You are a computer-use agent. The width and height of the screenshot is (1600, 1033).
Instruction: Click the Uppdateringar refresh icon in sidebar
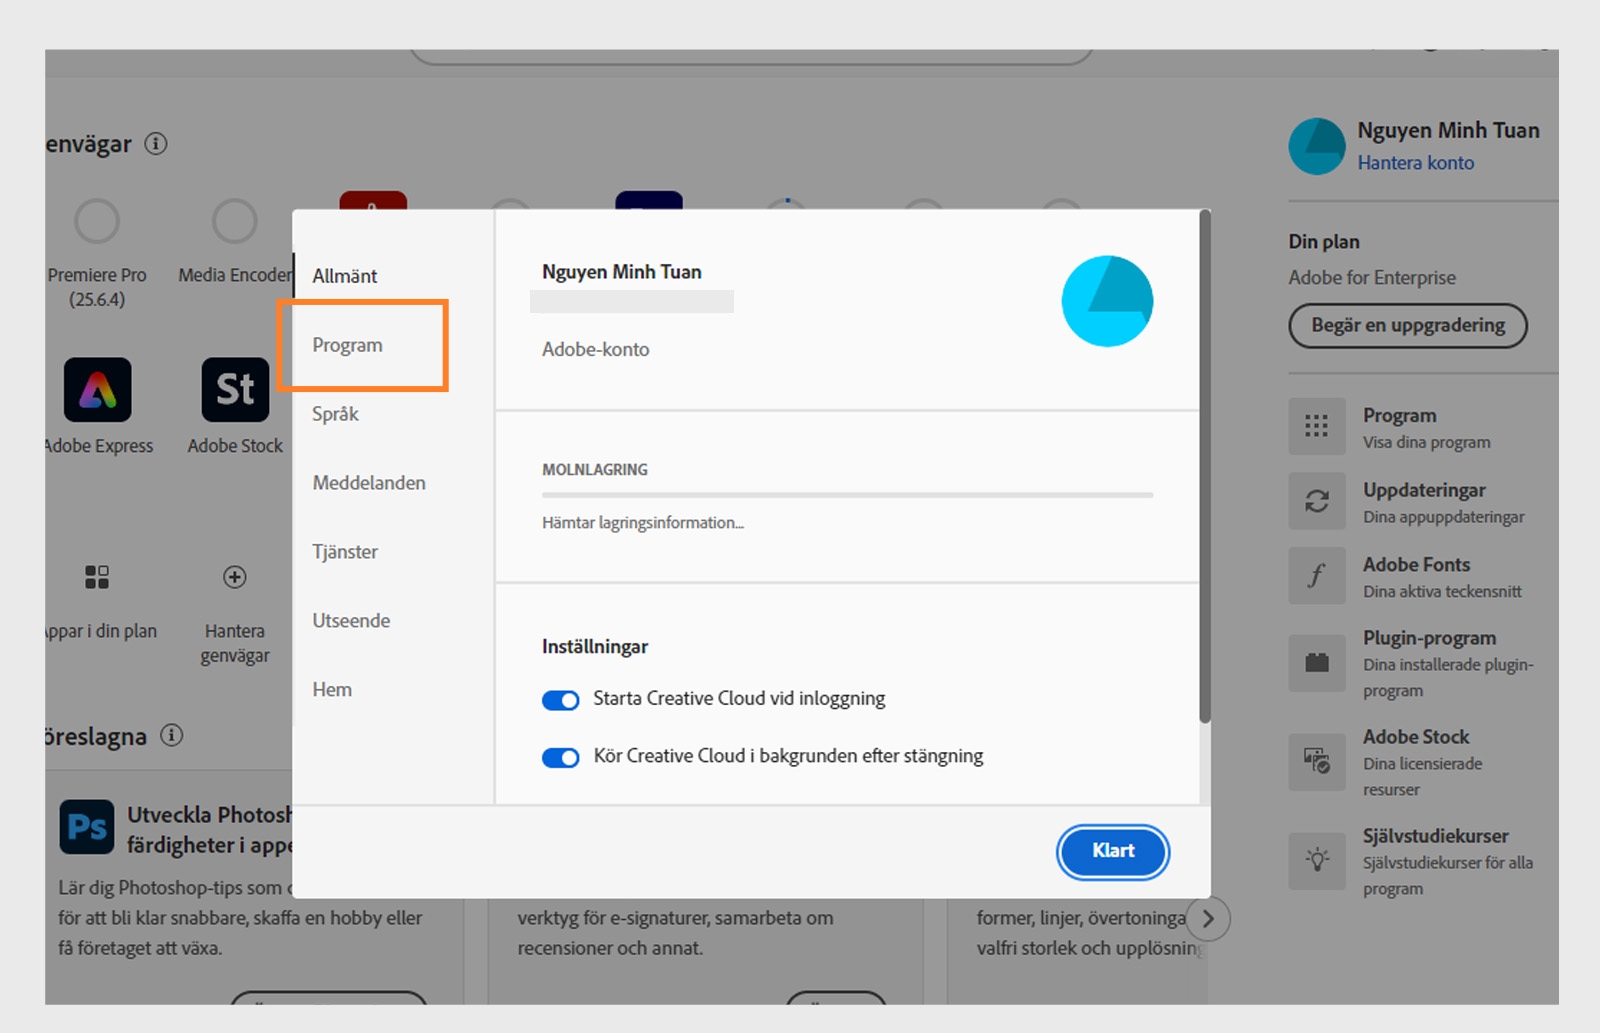click(1316, 501)
